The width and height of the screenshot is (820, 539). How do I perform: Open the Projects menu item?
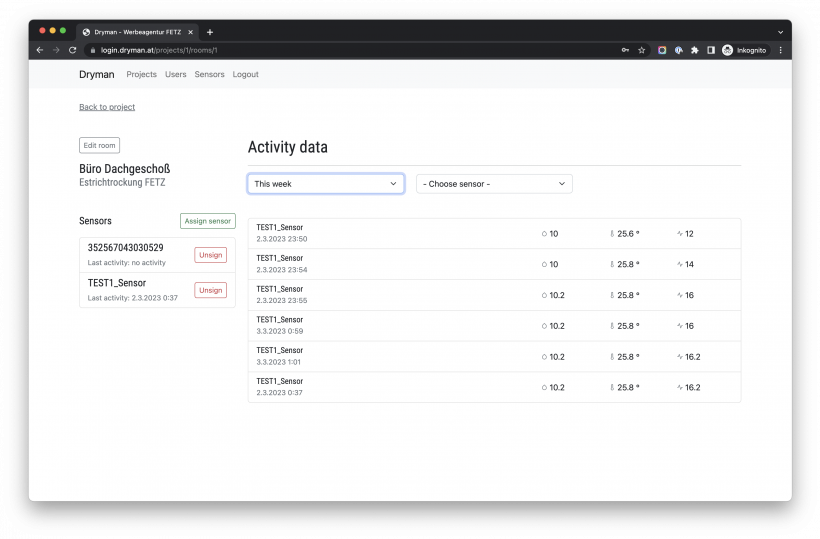tap(141, 75)
